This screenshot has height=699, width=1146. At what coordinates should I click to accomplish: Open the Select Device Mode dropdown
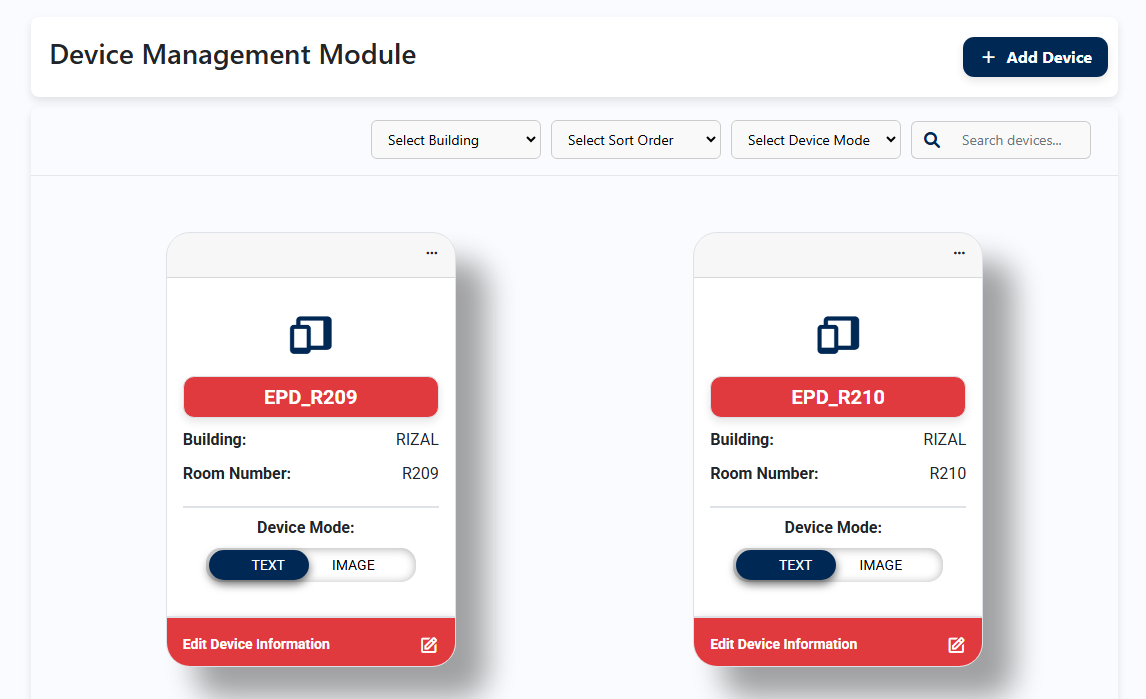coord(816,140)
